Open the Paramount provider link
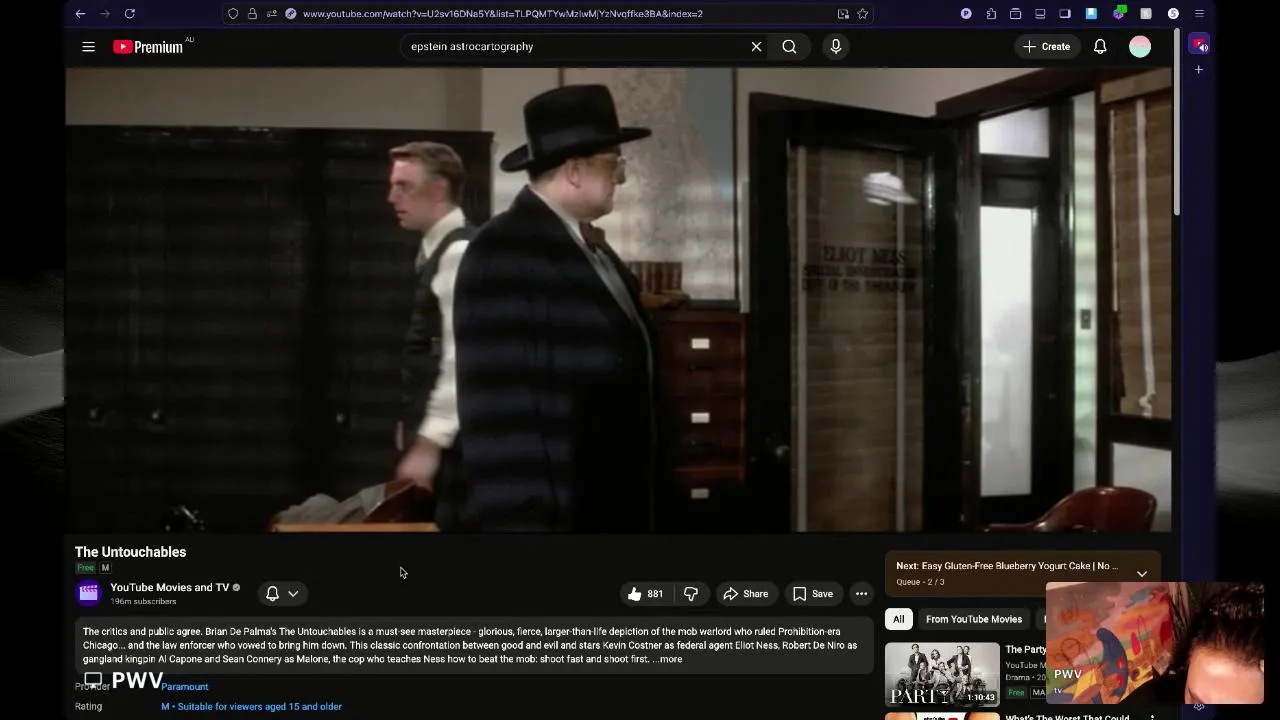 pos(185,687)
